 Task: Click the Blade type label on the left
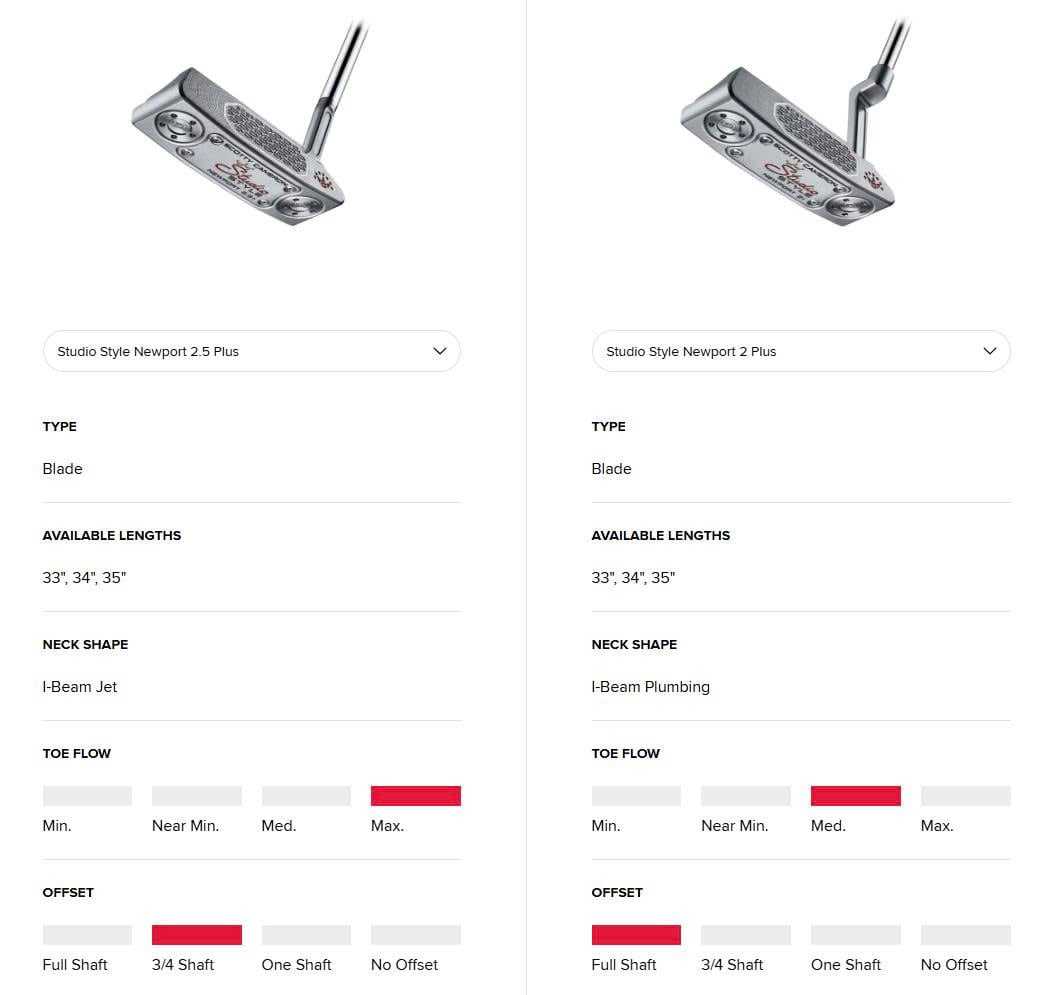(62, 469)
